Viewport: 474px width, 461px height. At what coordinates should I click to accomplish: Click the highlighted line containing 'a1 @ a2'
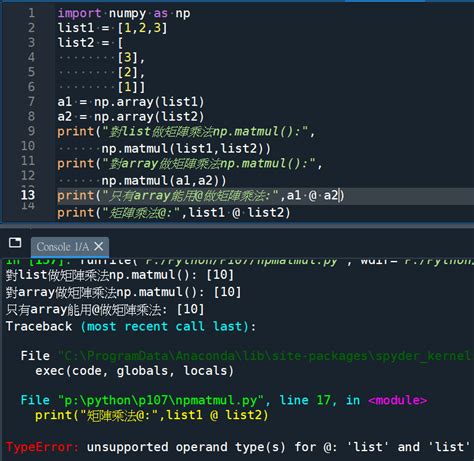pos(265,196)
